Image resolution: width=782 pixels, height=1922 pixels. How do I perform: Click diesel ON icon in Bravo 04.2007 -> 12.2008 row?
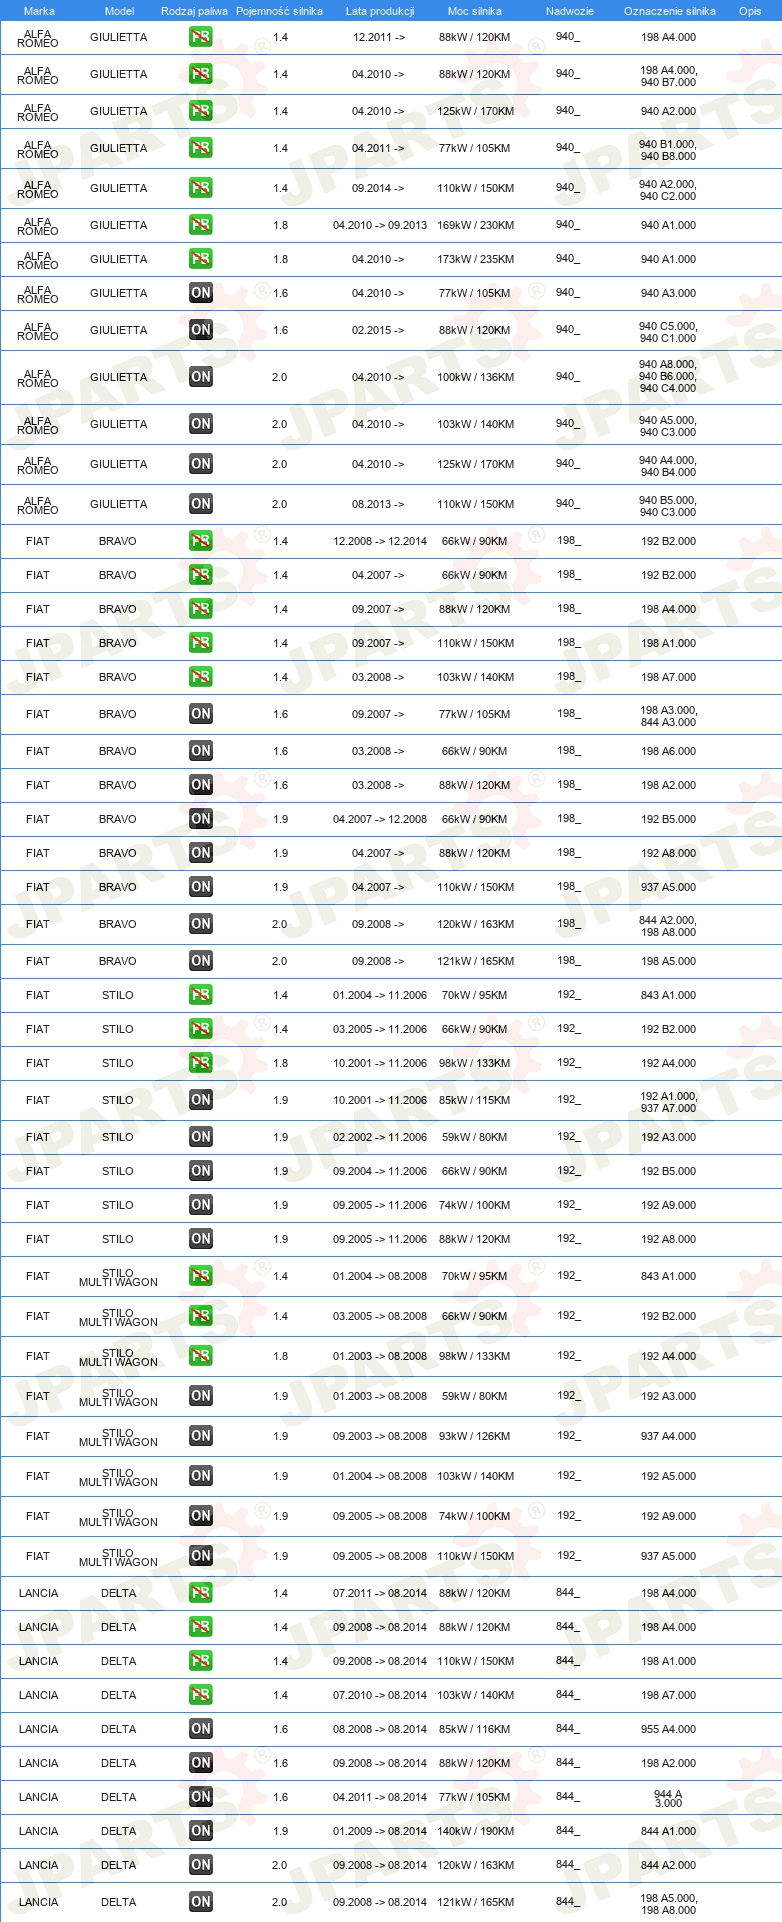201,819
